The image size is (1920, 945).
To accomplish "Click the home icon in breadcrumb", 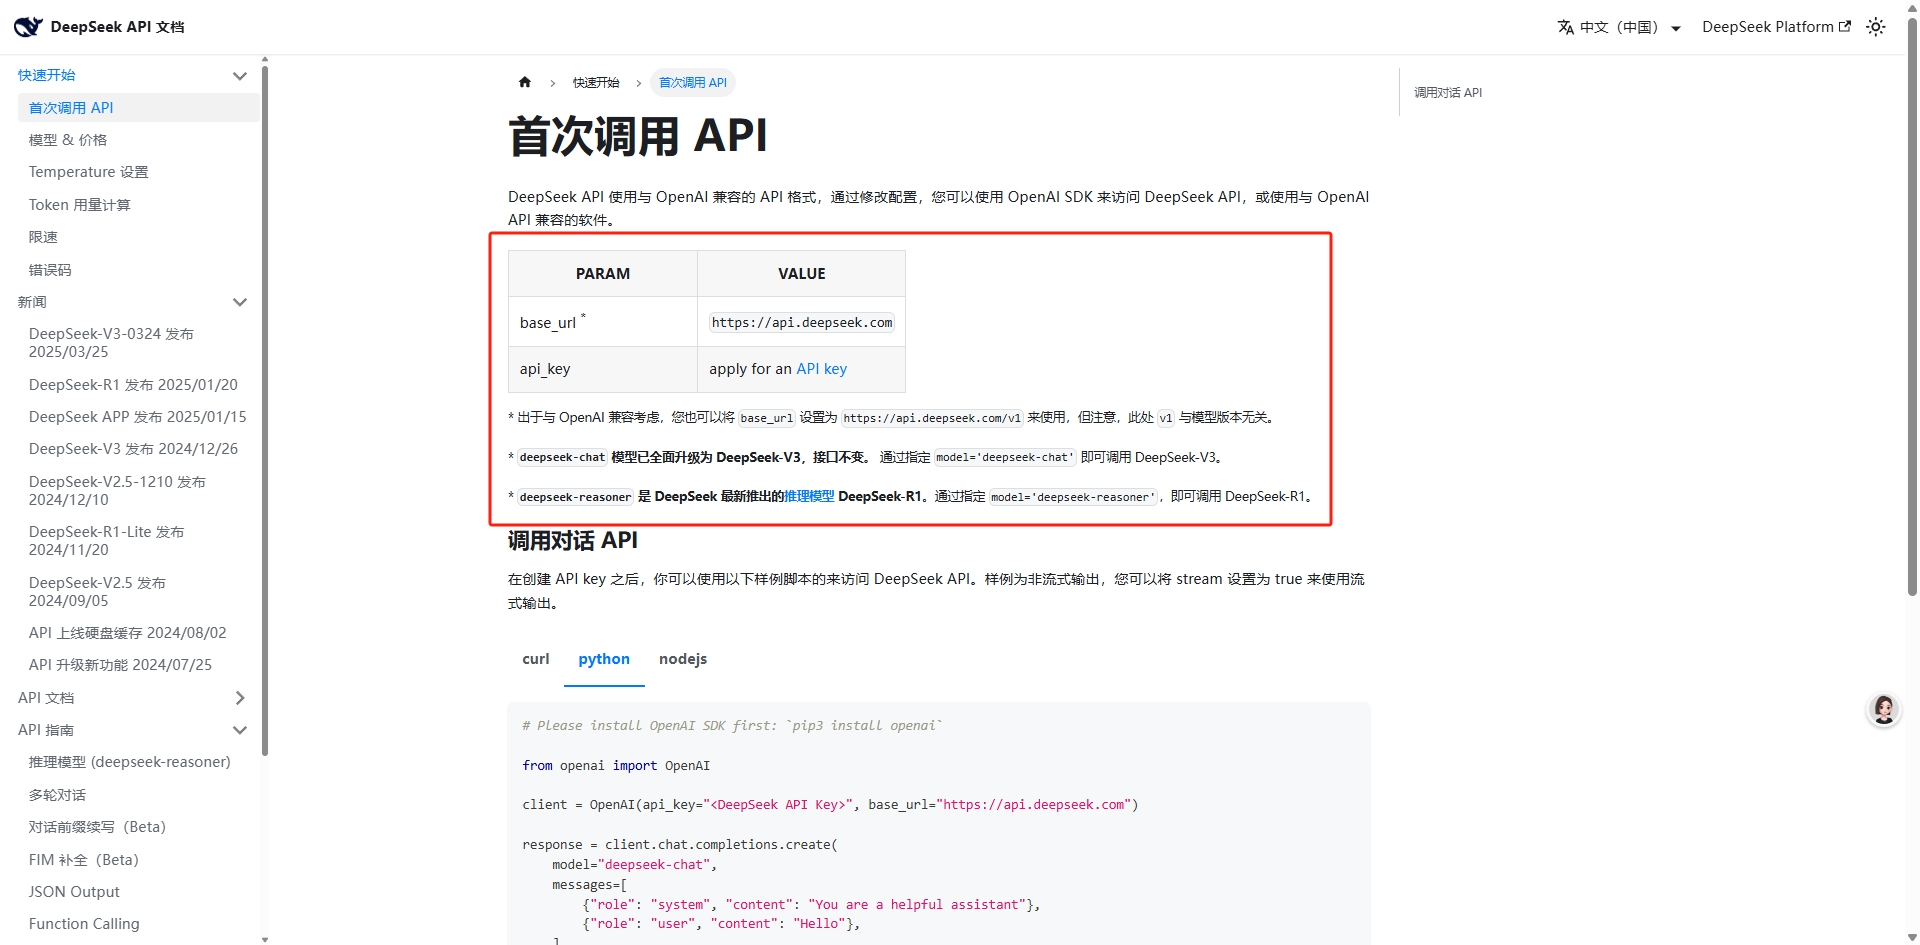I will 525,82.
